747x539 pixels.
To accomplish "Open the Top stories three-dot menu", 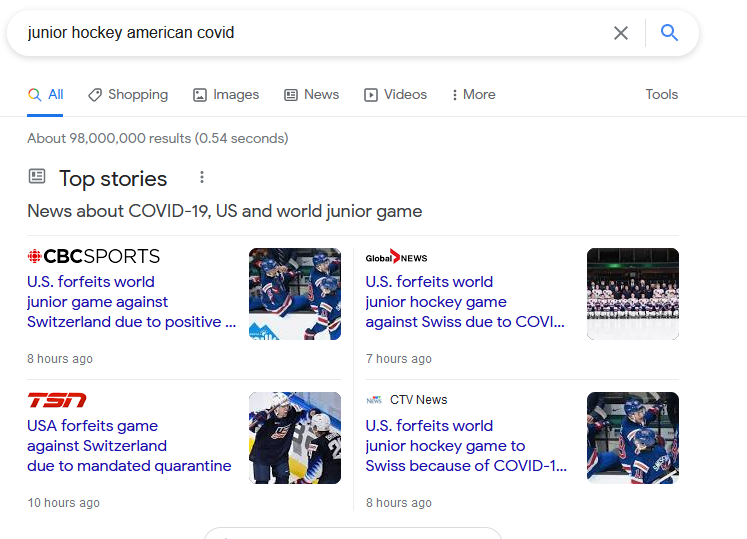I will [202, 177].
